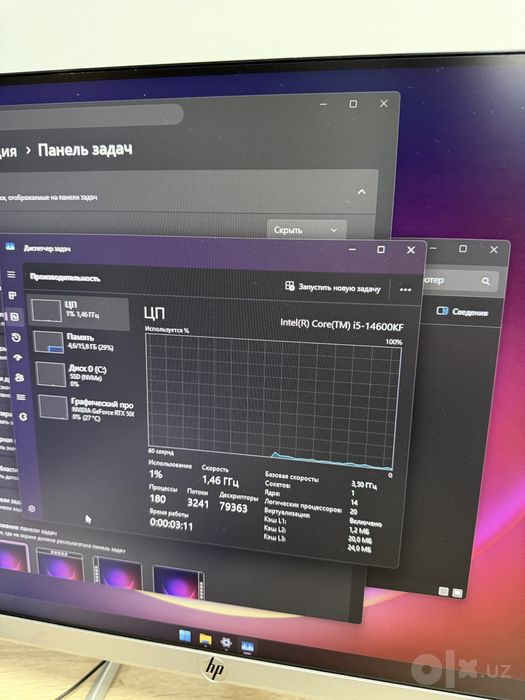Click Task Manager icon on taskbar
Viewport: 525px width, 700px height.
click(x=247, y=646)
